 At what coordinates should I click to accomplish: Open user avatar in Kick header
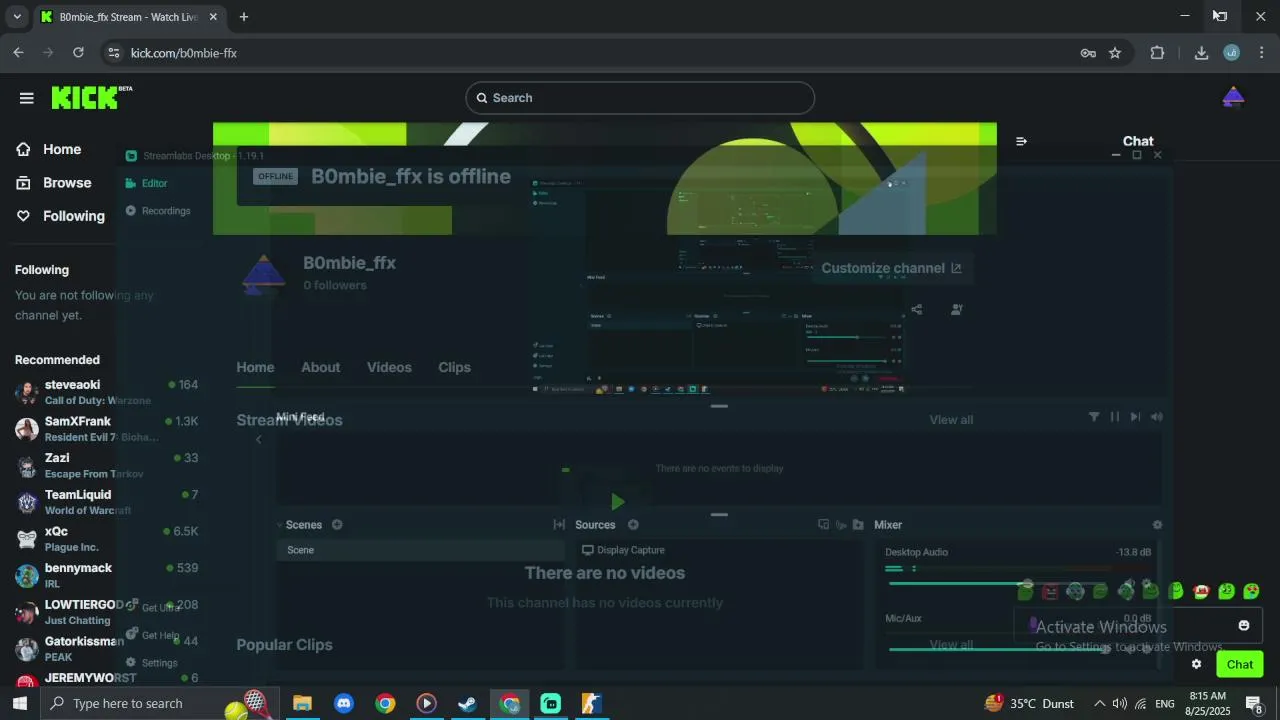pyautogui.click(x=1233, y=97)
